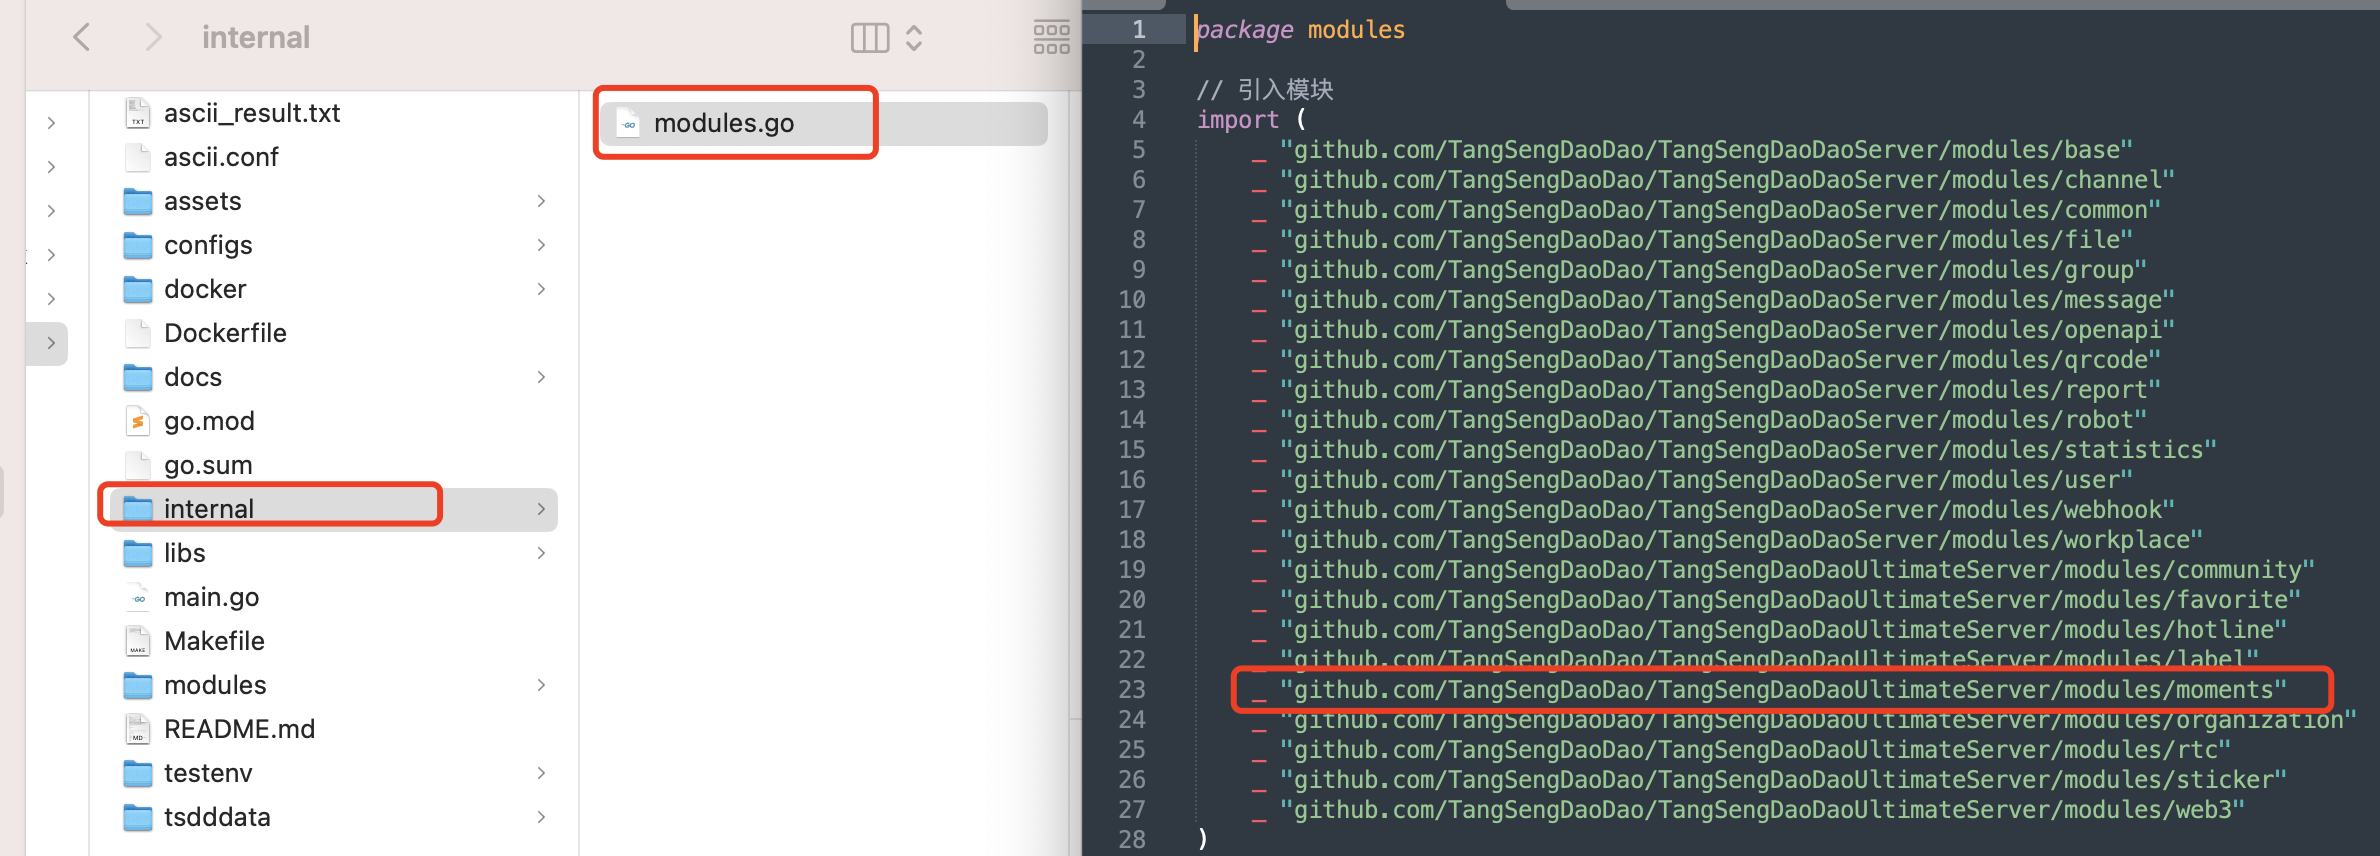Viewport: 2380px width, 856px height.
Task: Expand the configs folder chevron
Action: (x=541, y=245)
